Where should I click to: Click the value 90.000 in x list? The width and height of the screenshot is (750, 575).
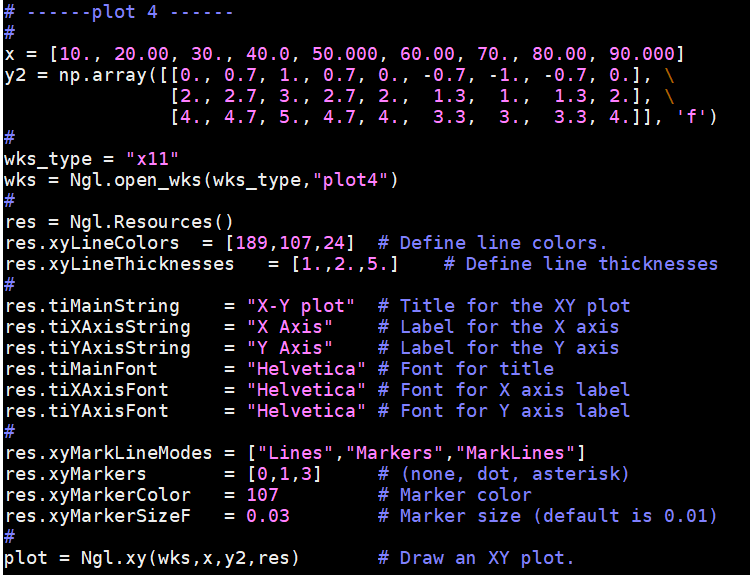pyautogui.click(x=641, y=54)
